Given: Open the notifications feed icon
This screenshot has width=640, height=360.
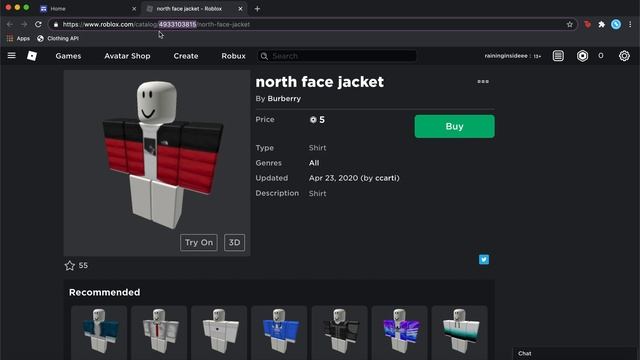Looking at the screenshot, I should point(558,56).
